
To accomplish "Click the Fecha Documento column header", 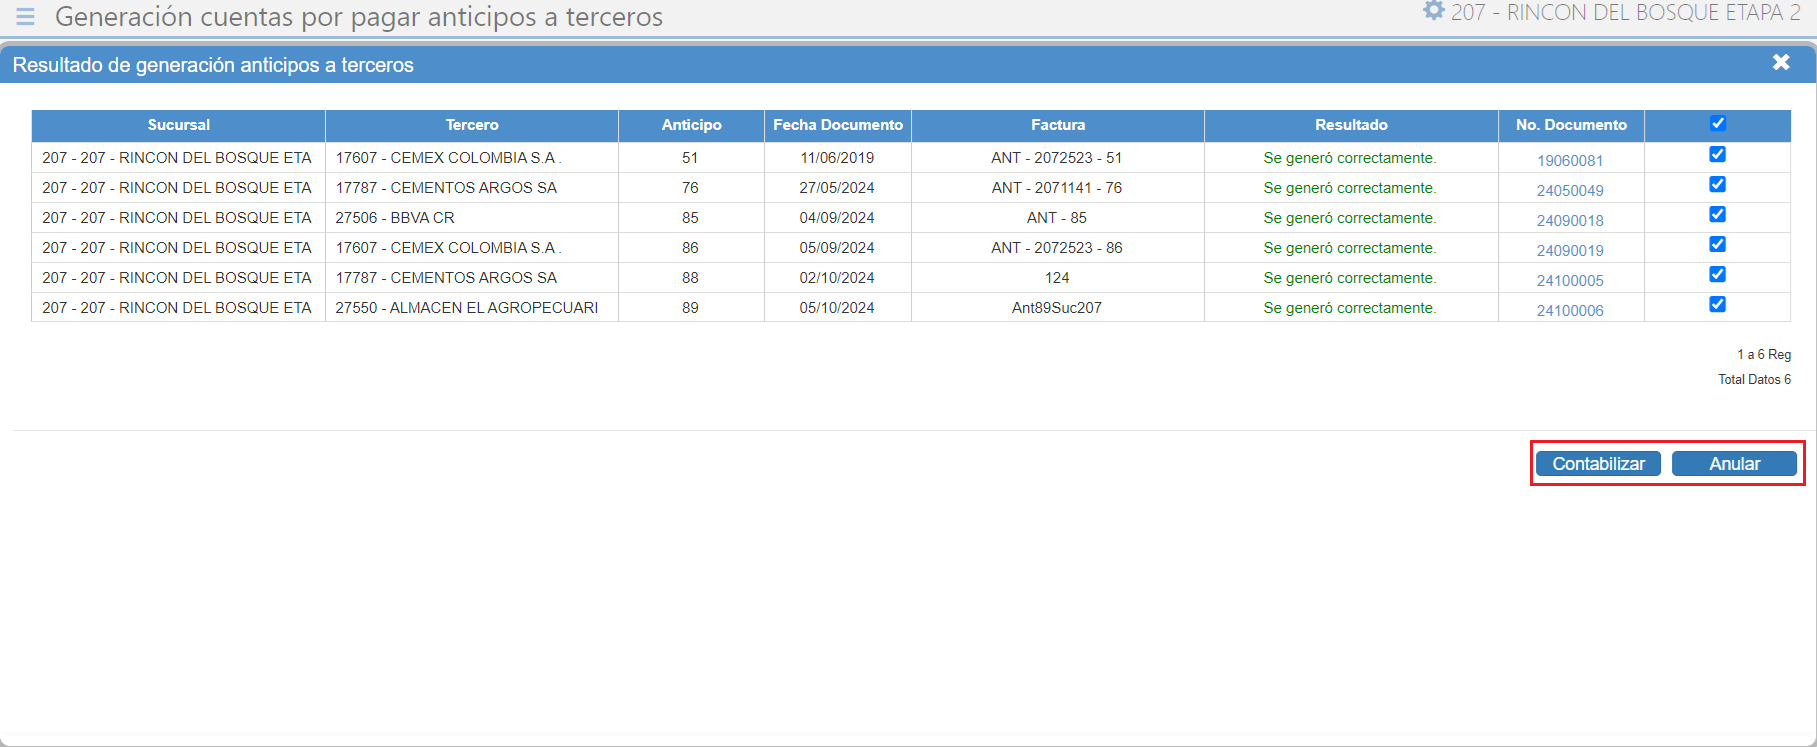I will (x=838, y=125).
